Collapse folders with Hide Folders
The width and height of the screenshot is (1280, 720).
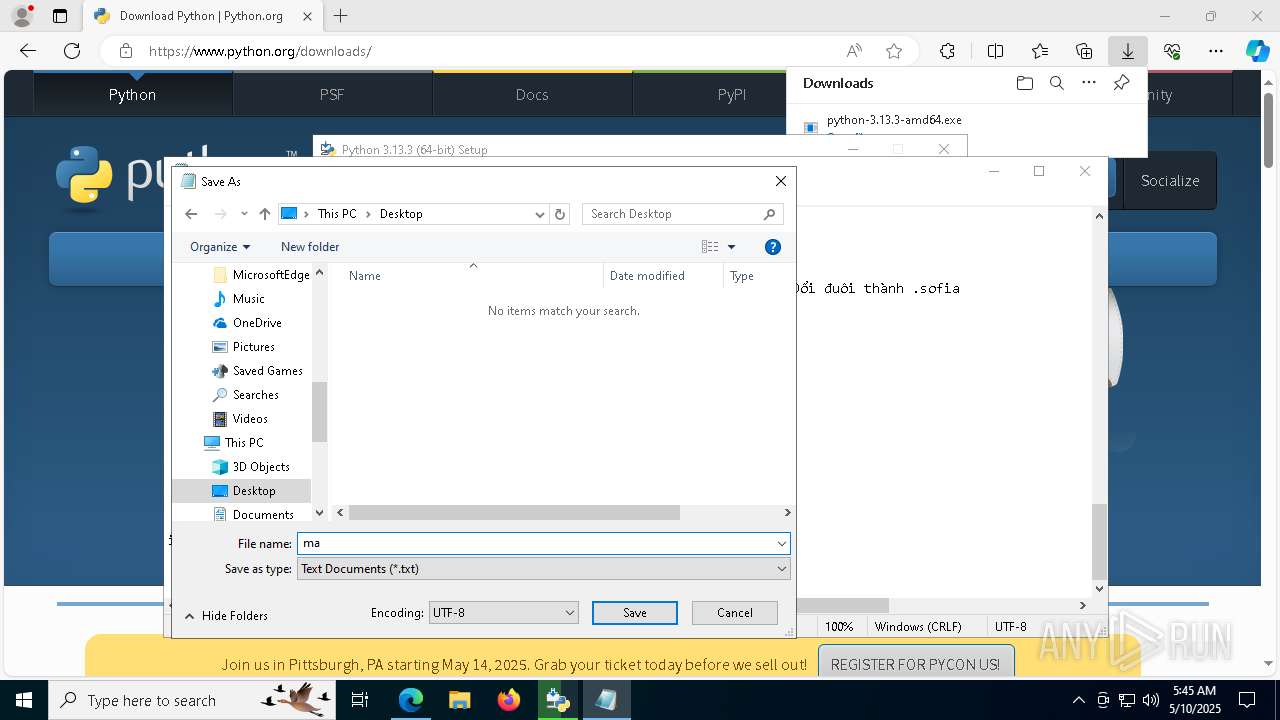pos(226,616)
